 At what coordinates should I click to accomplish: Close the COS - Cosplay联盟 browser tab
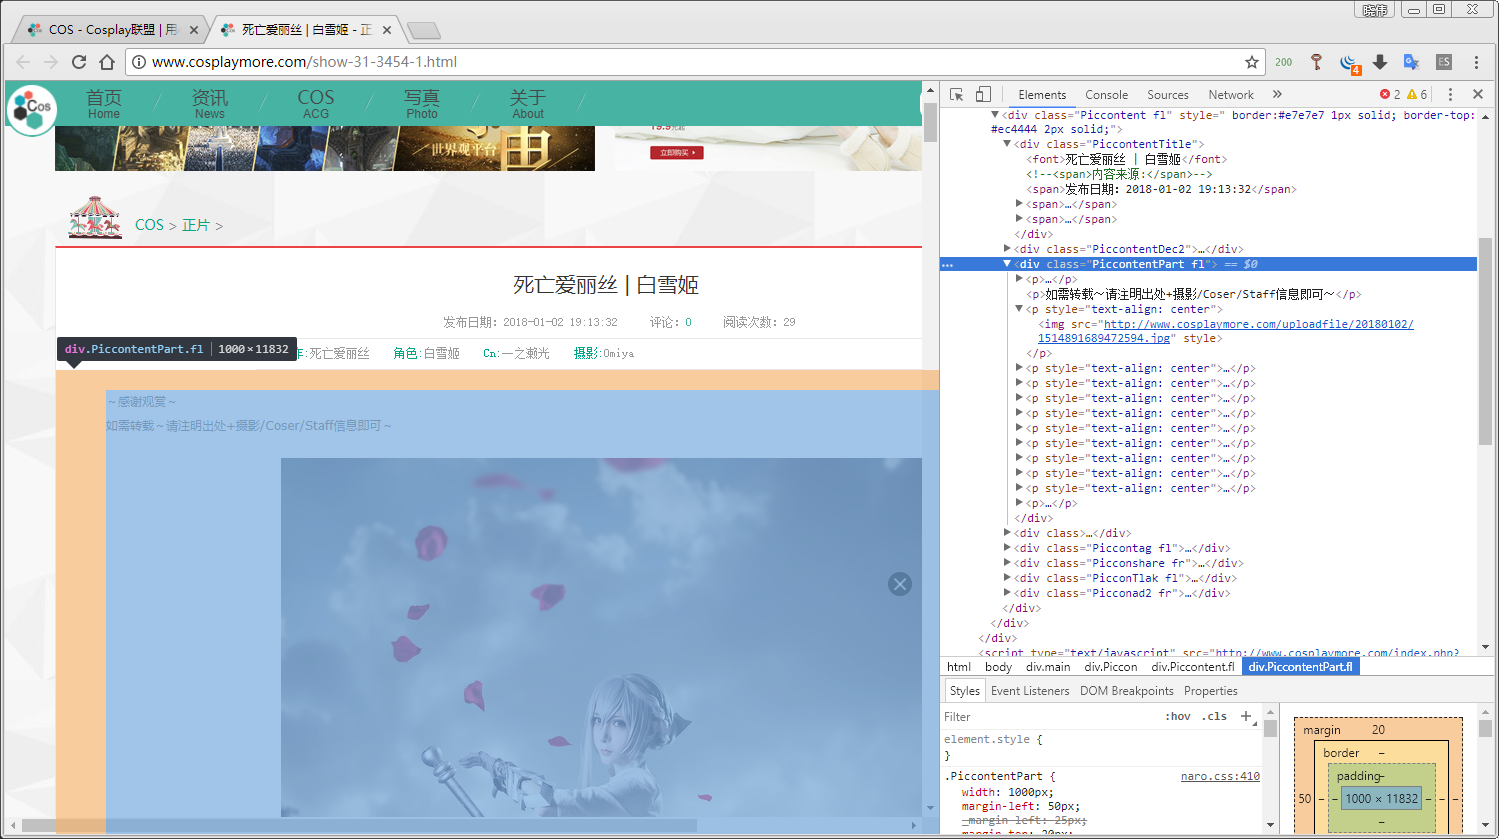pyautogui.click(x=194, y=30)
